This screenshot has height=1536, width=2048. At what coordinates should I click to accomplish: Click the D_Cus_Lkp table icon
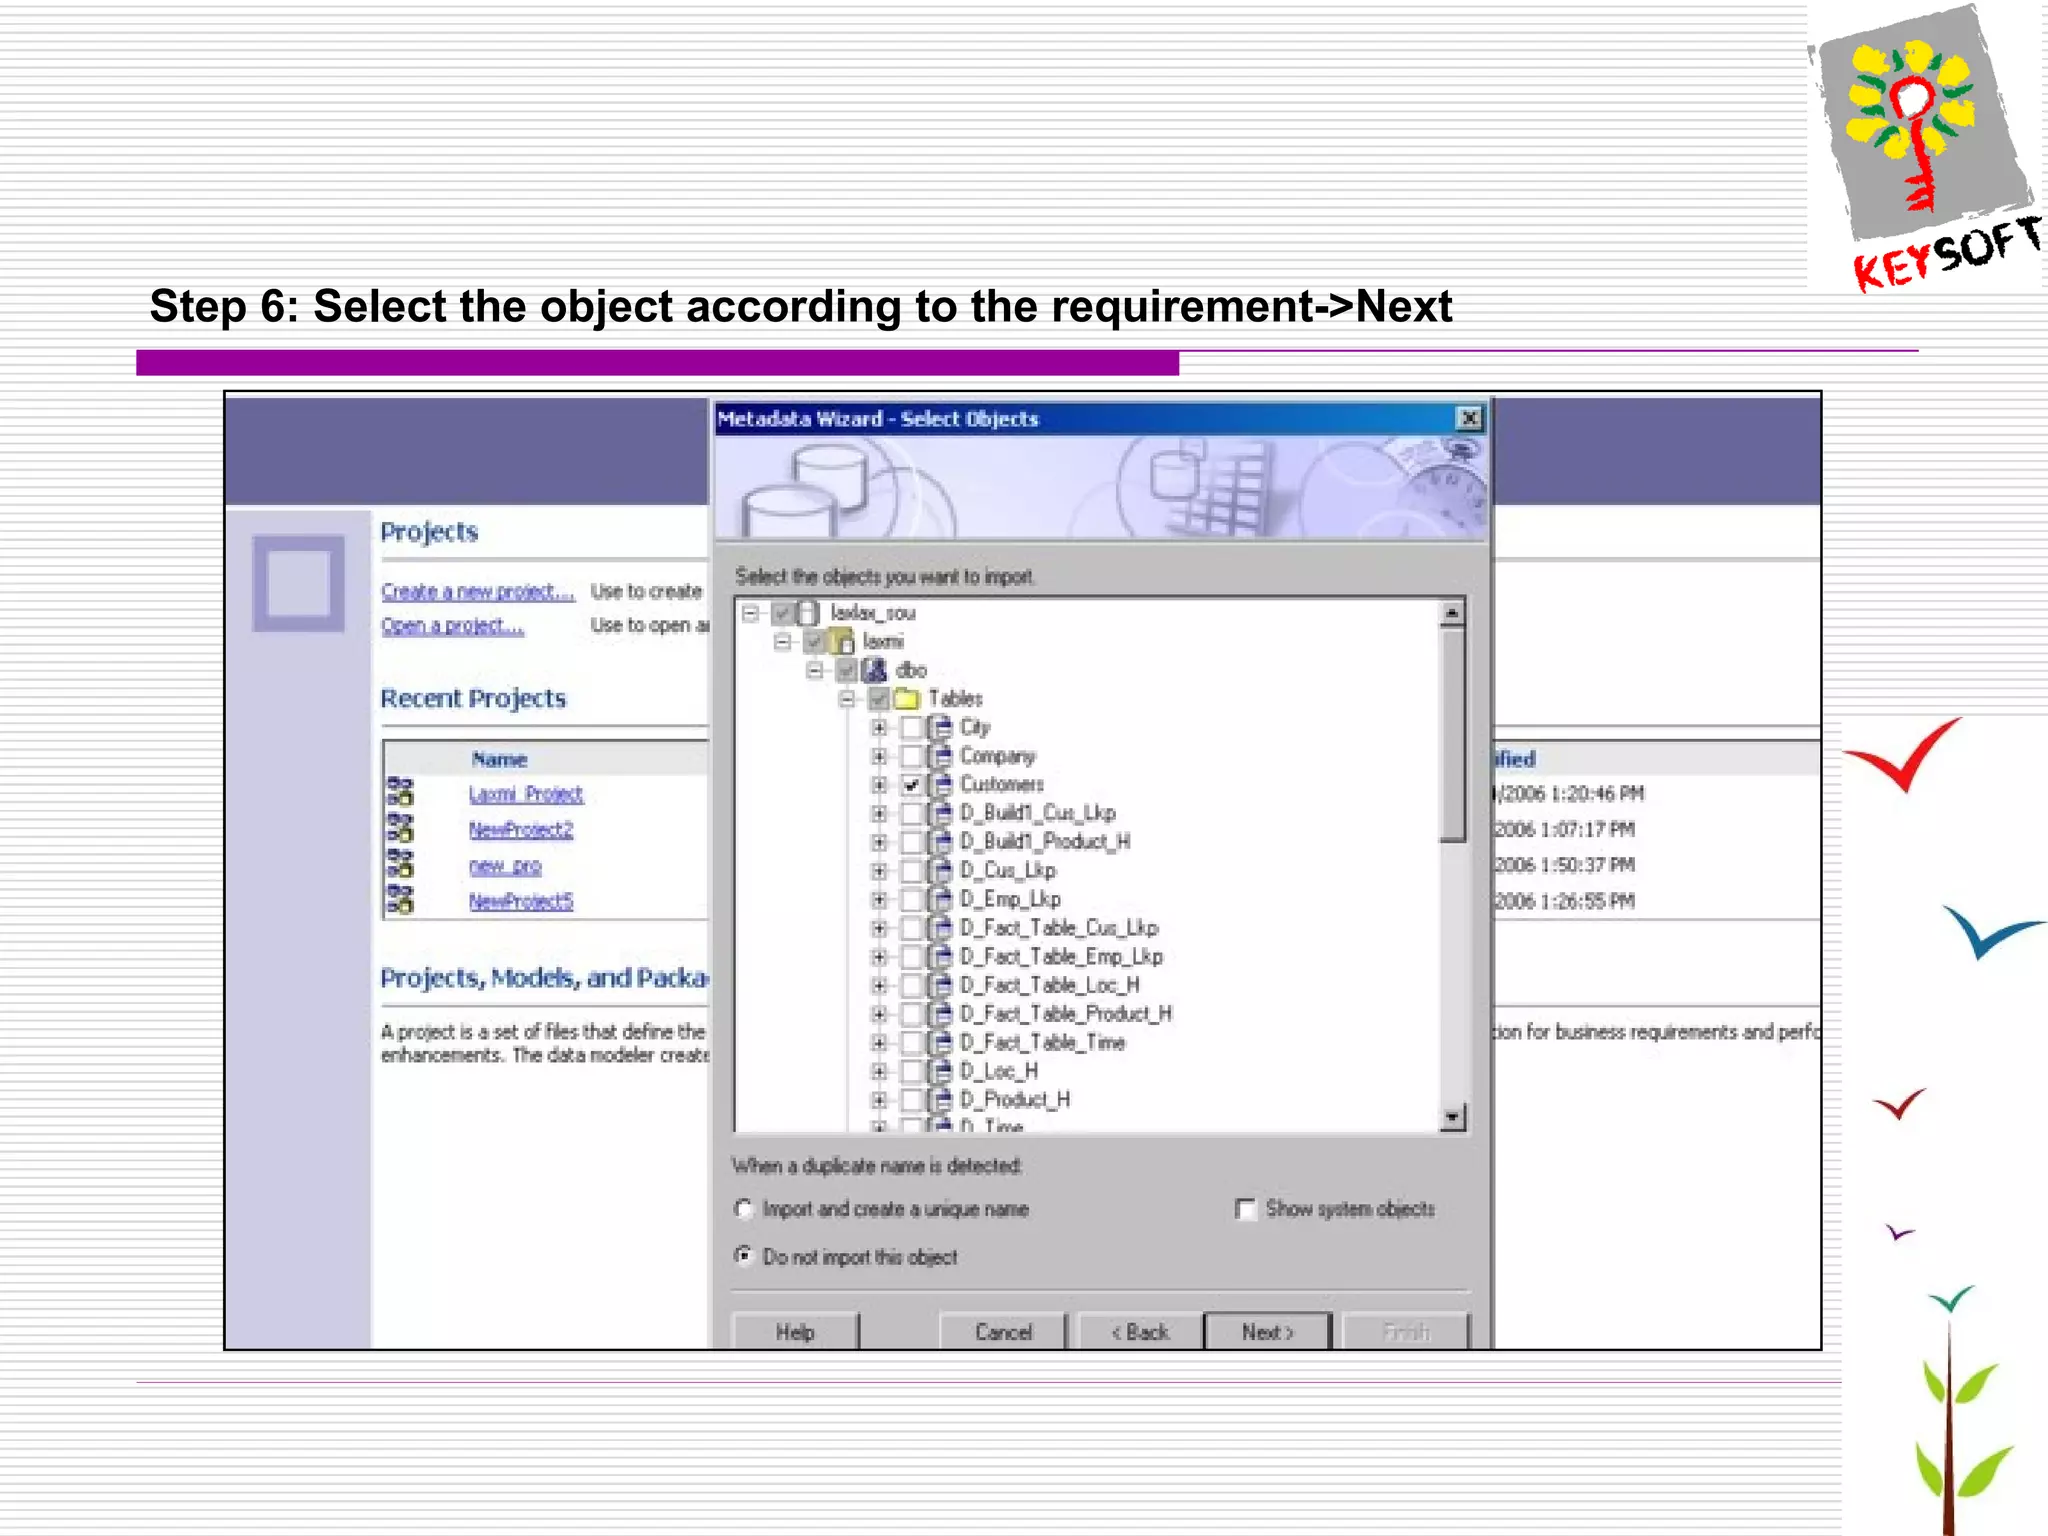pyautogui.click(x=940, y=871)
